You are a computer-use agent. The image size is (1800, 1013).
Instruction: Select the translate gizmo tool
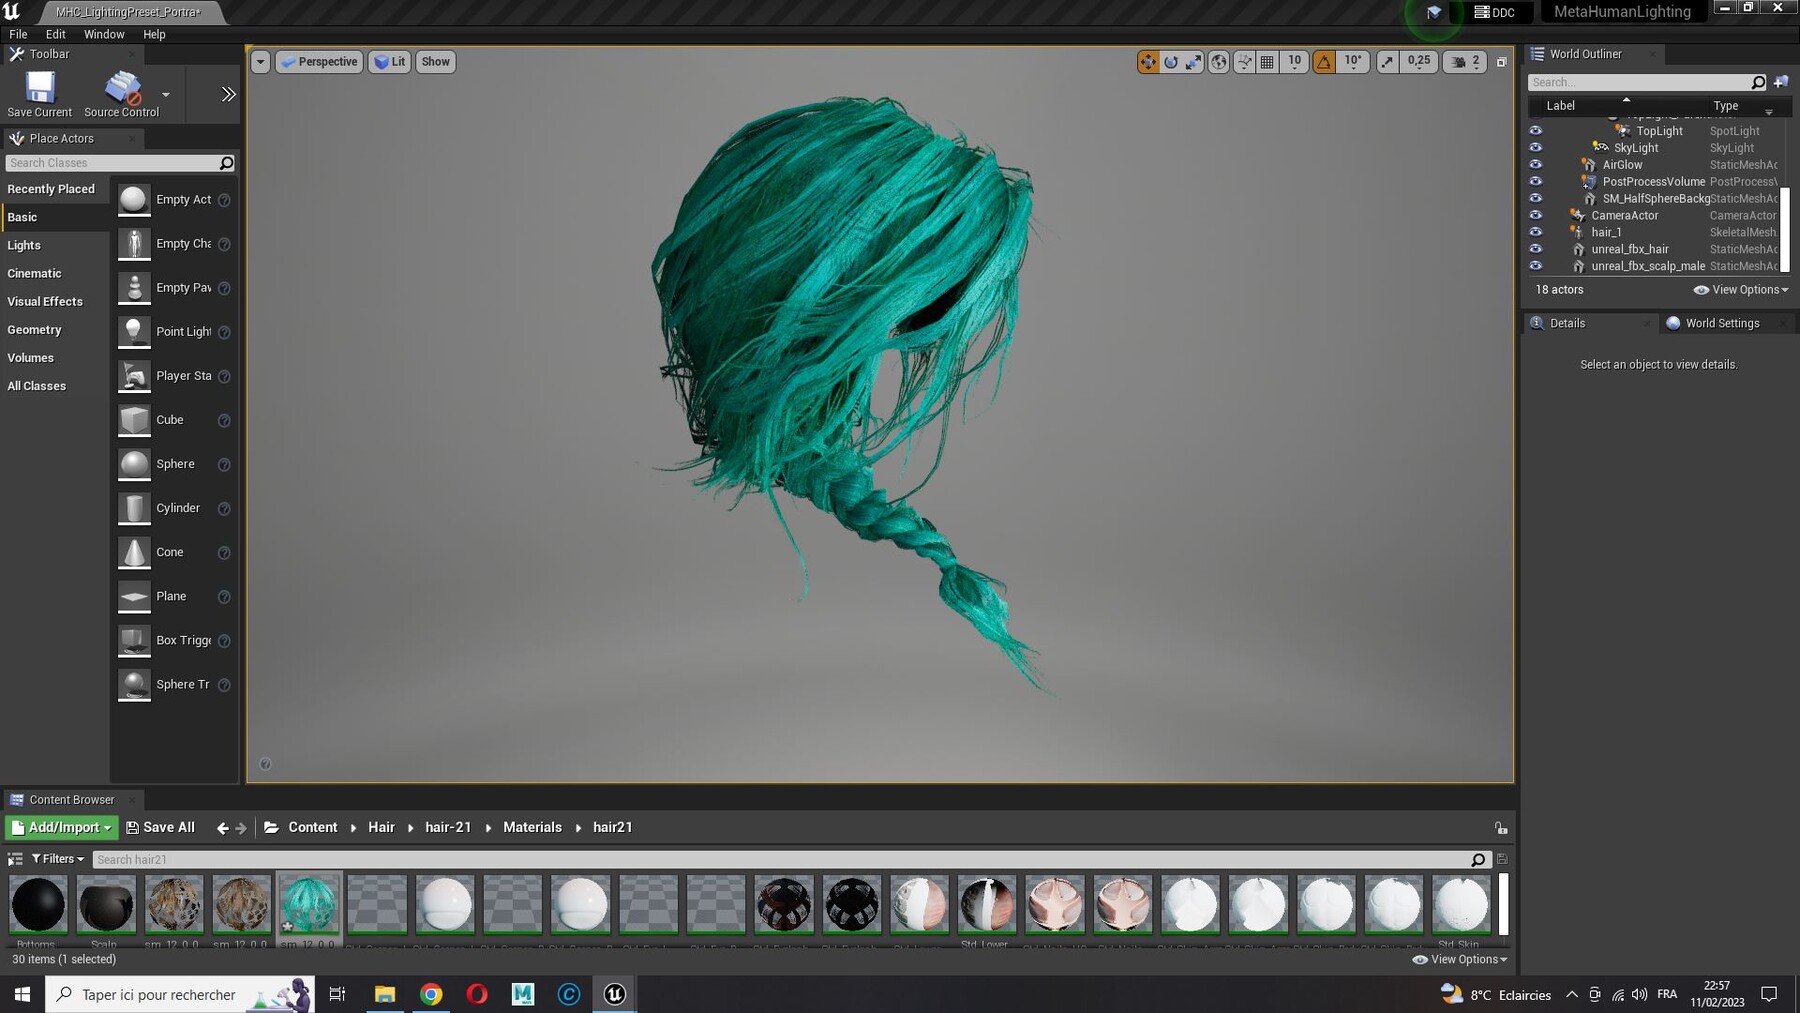click(x=1147, y=62)
